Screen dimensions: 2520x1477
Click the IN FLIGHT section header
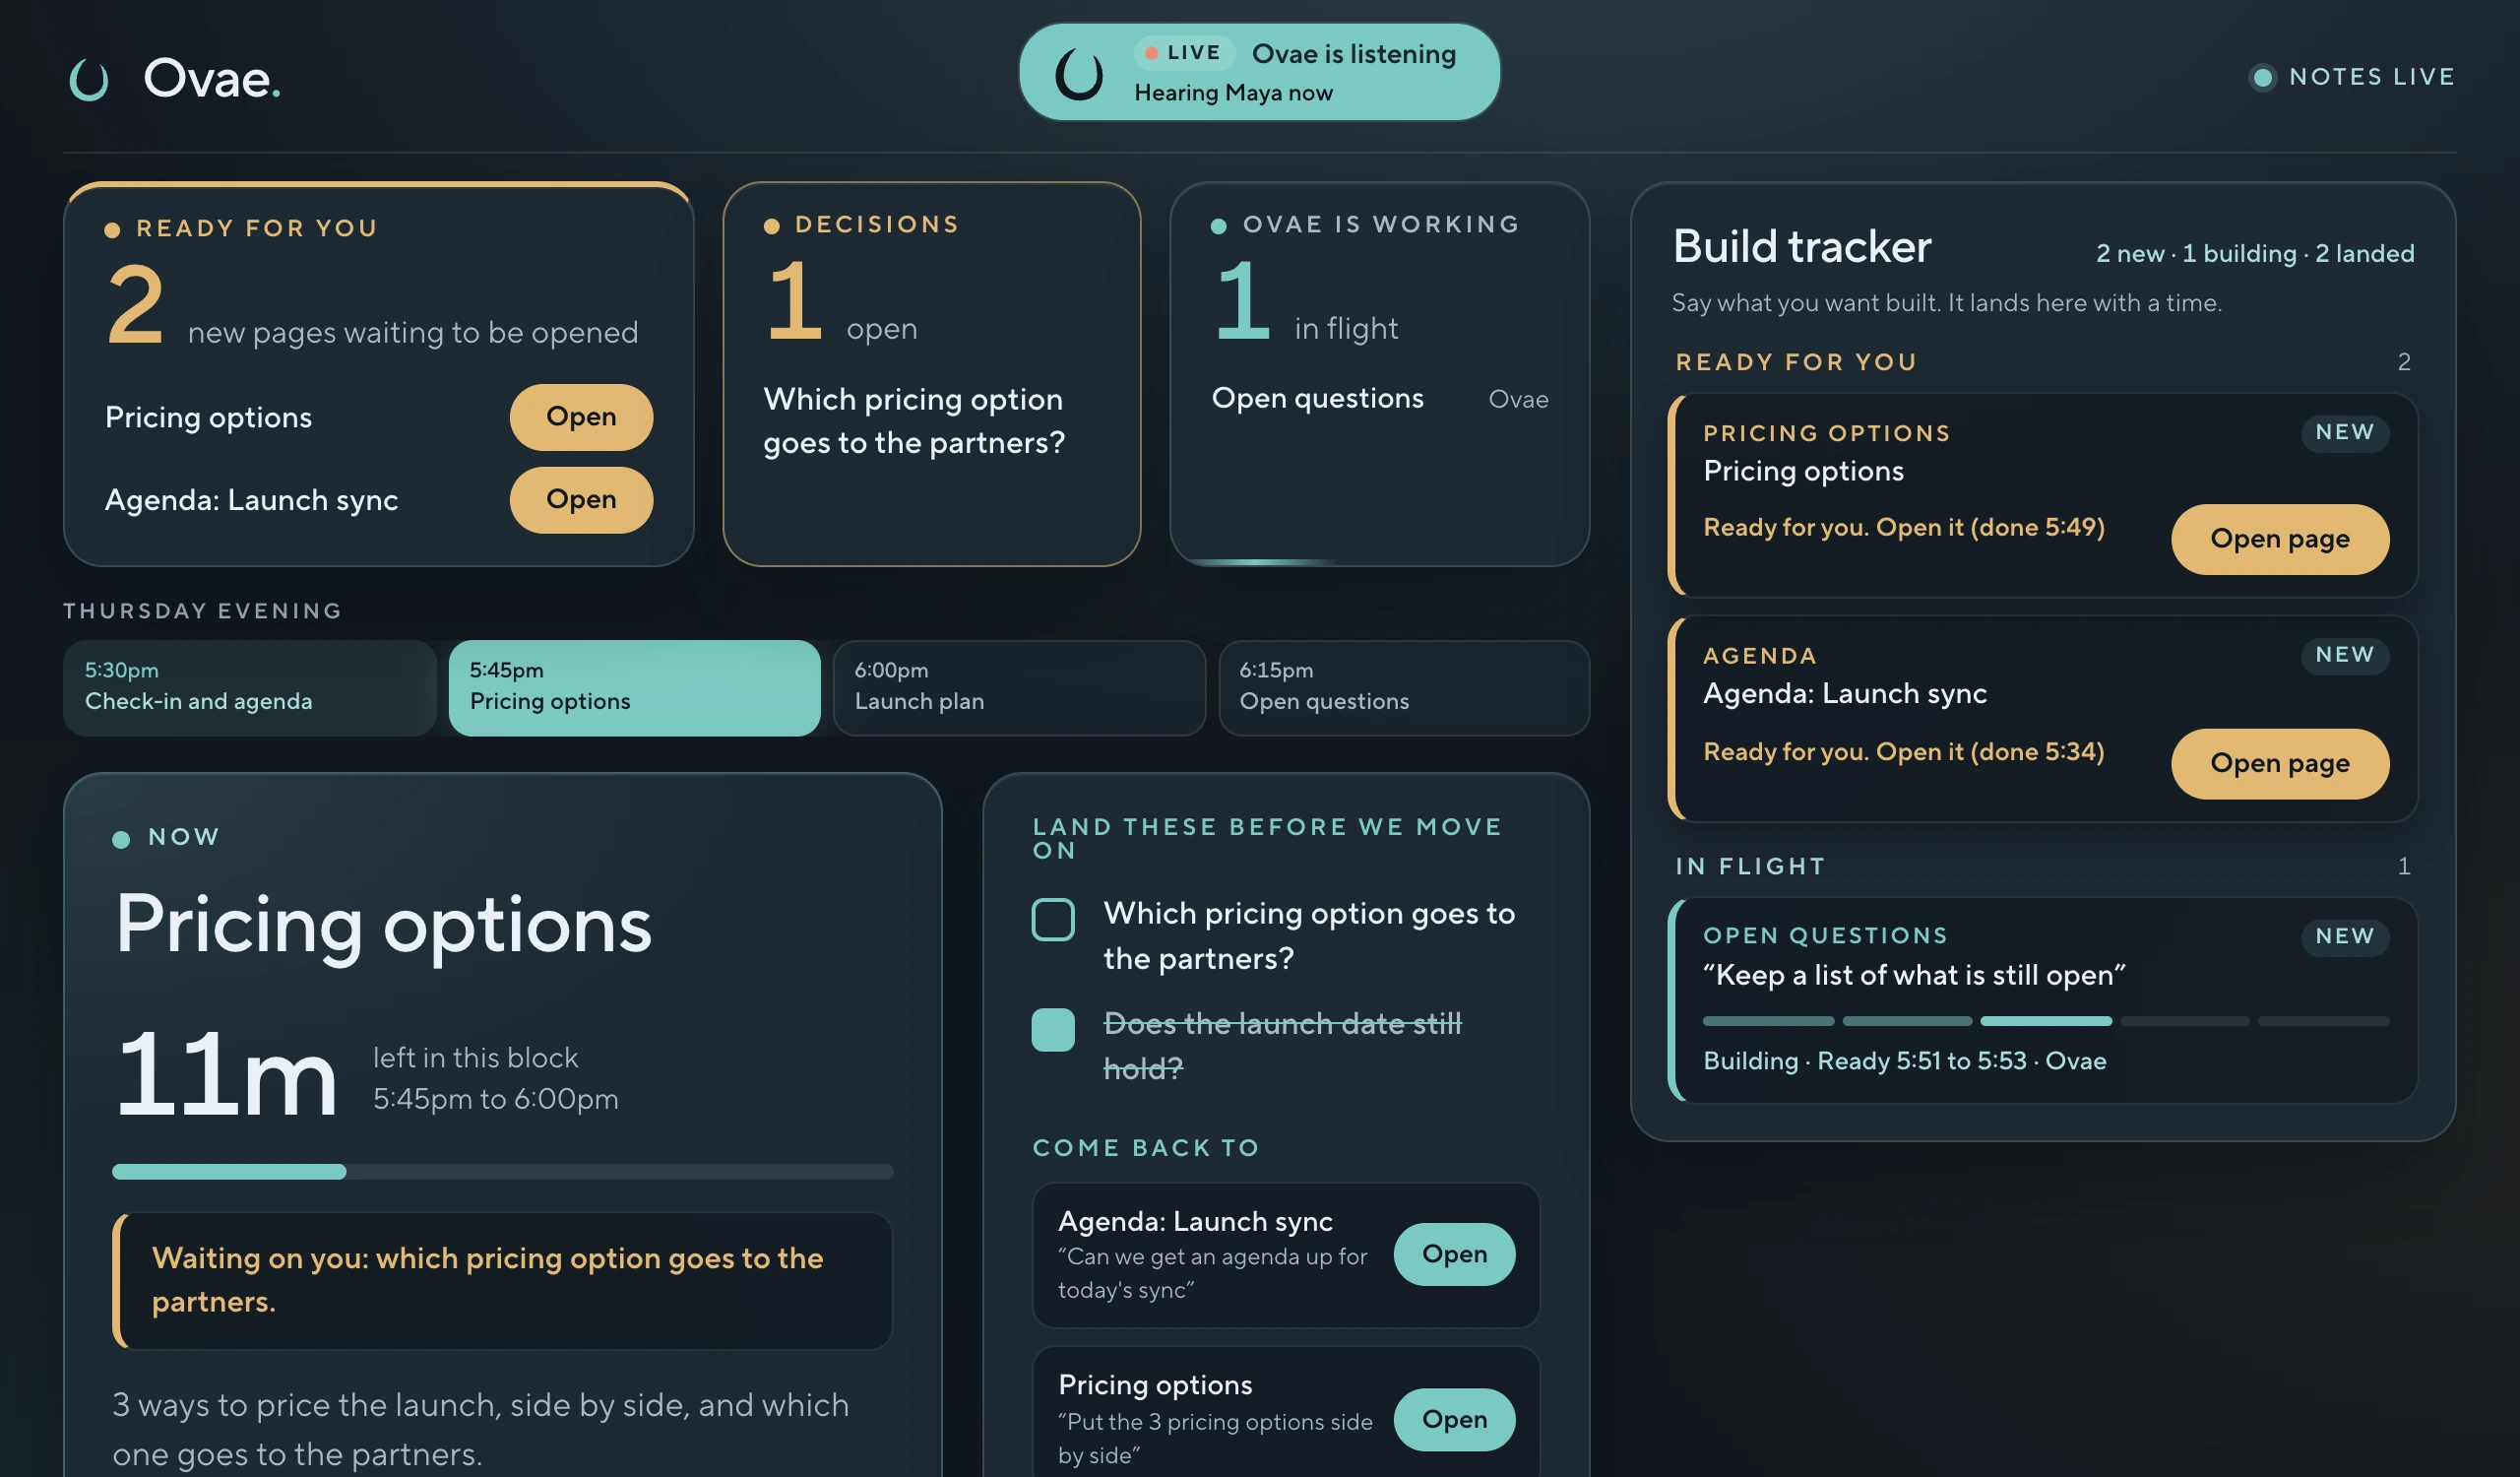pos(1751,867)
